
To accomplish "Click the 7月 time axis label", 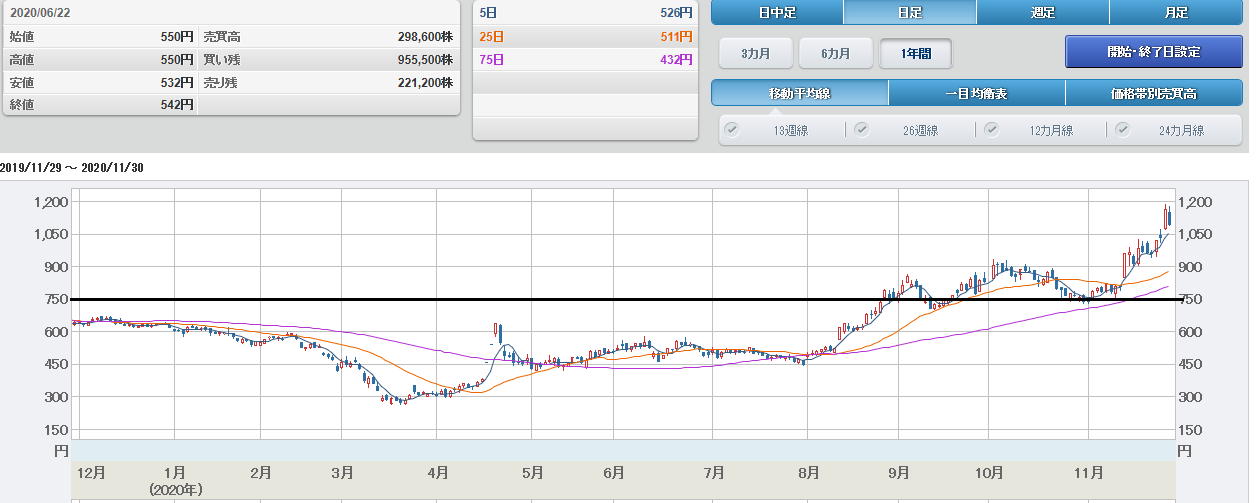I will coord(713,472).
